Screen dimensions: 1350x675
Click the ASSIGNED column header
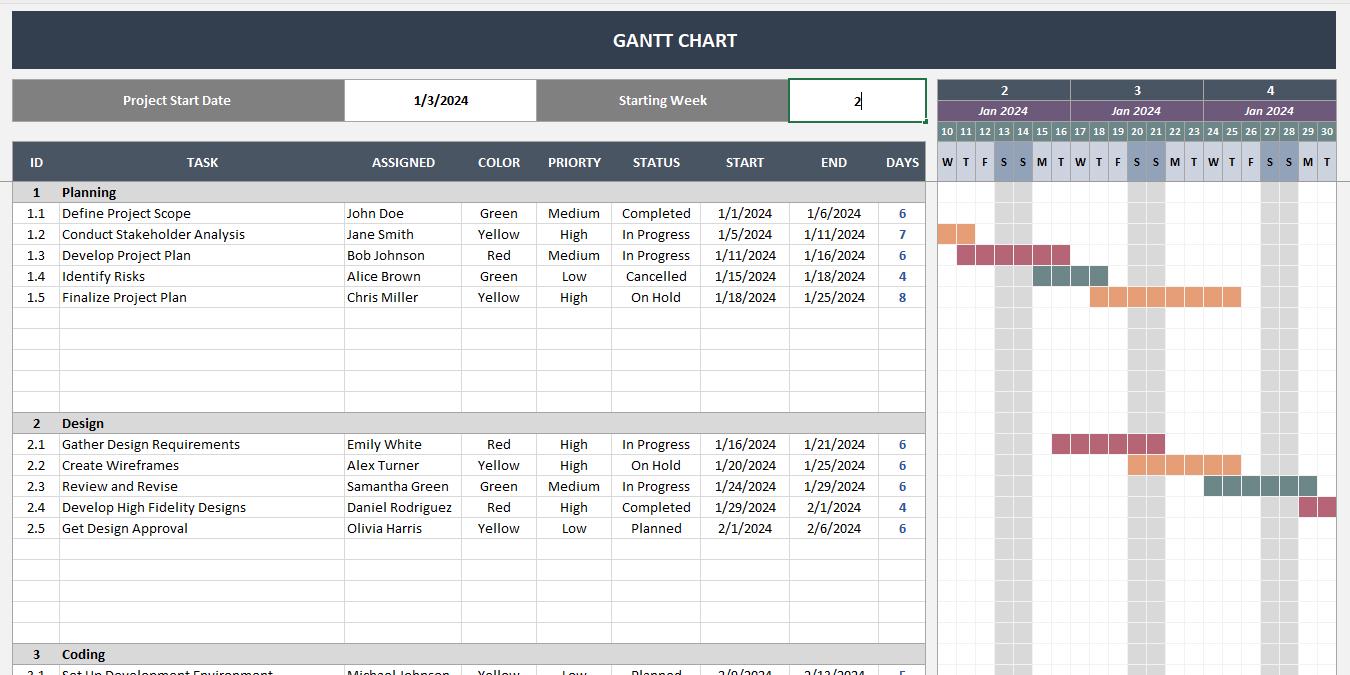[403, 162]
